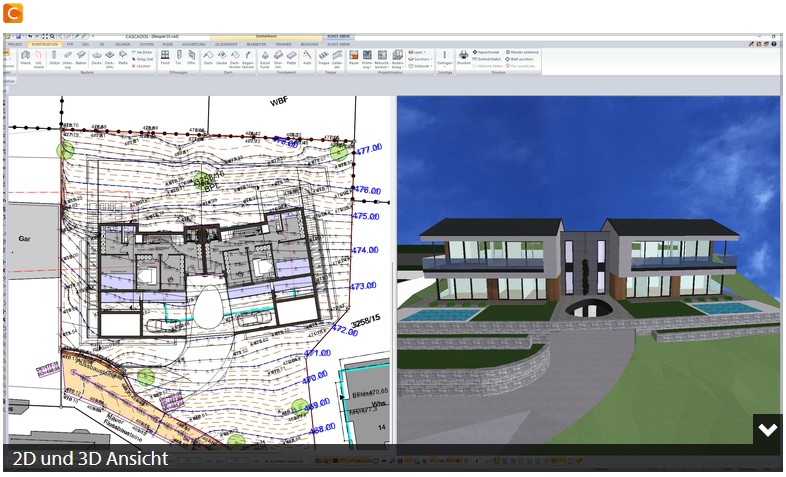Select the Gaube dormer tool

(x=221, y=58)
